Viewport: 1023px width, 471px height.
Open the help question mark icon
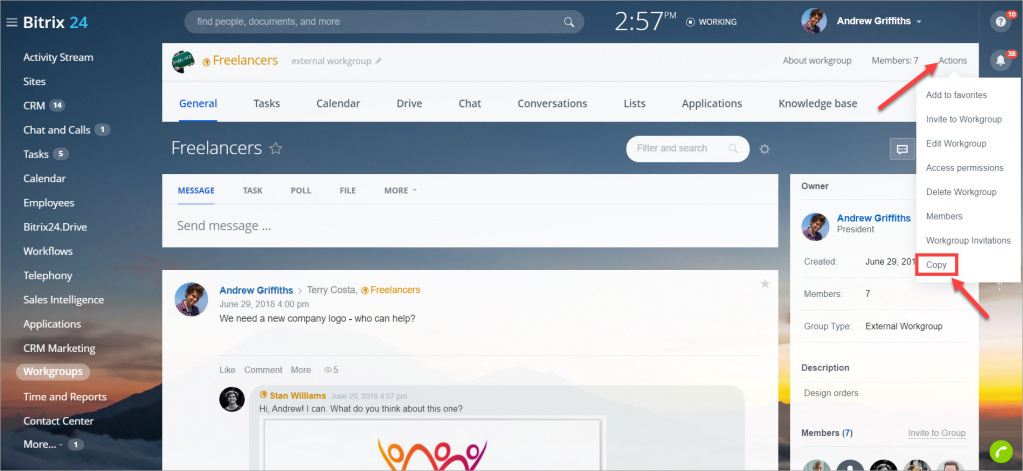tap(1000, 22)
